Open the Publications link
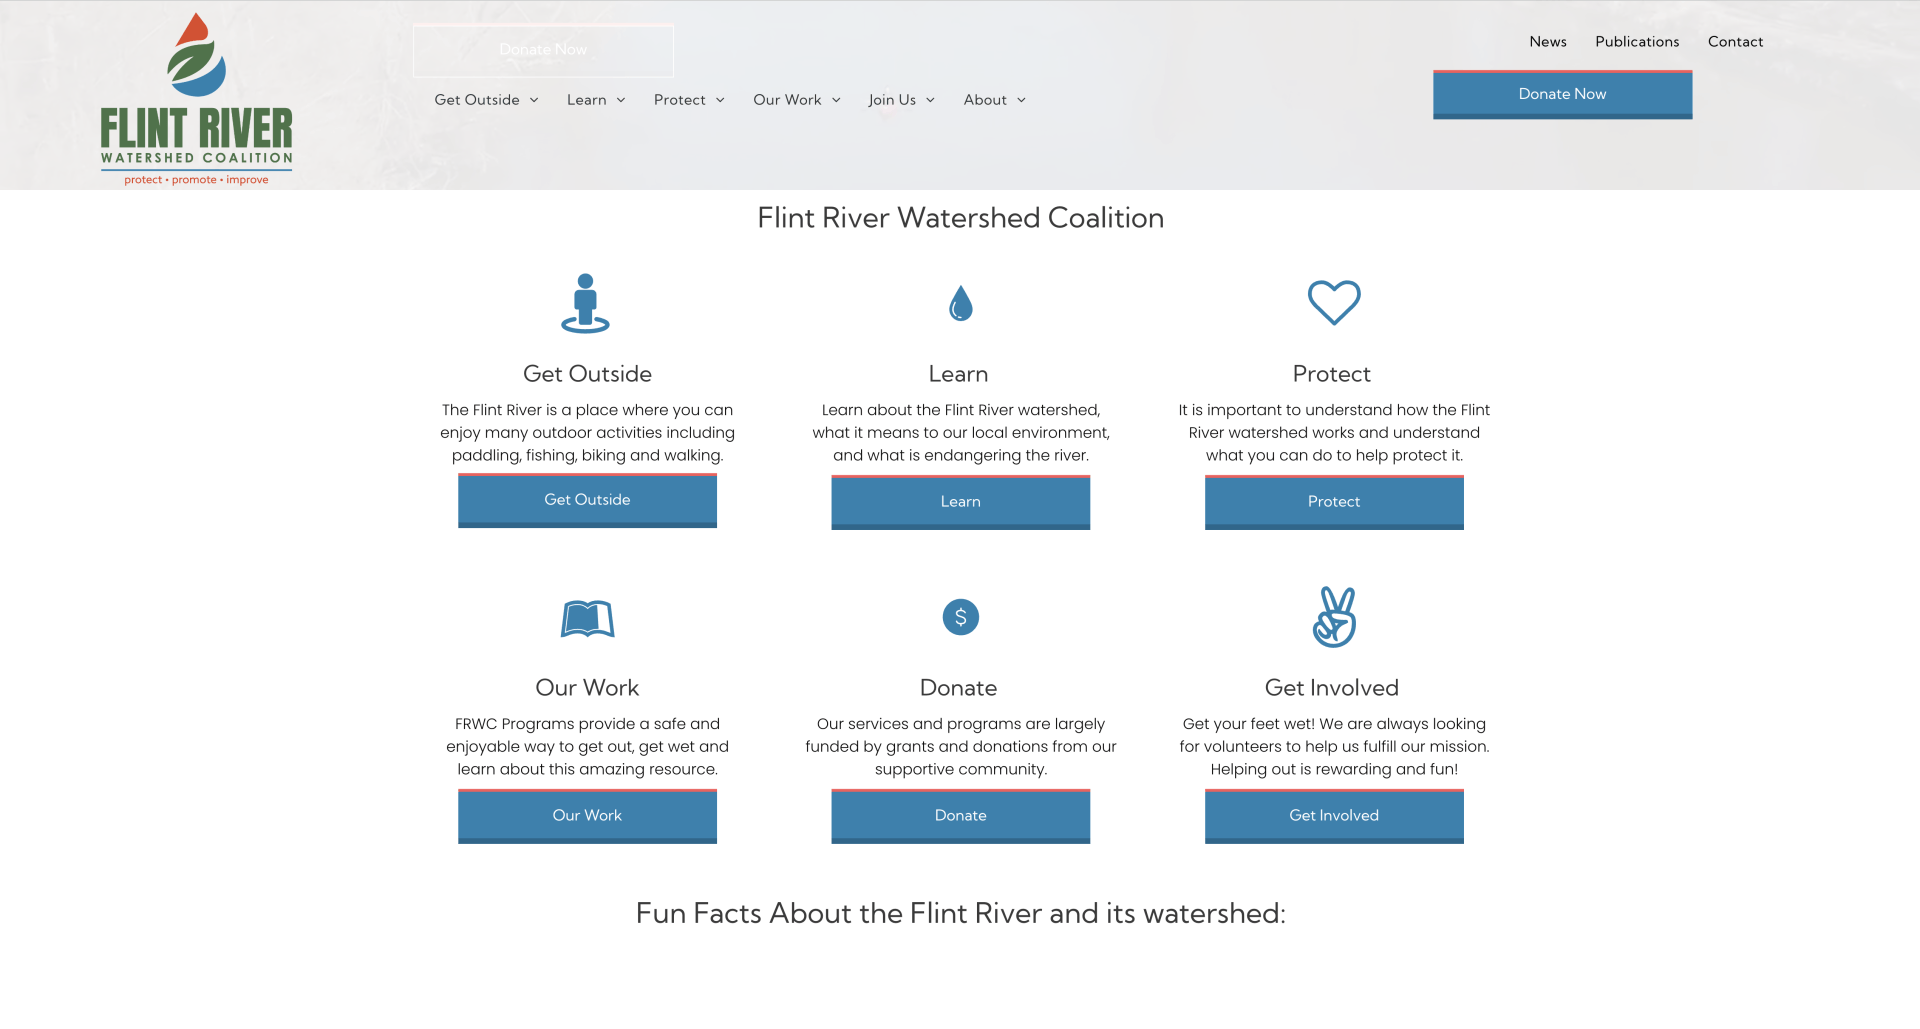 [1637, 42]
